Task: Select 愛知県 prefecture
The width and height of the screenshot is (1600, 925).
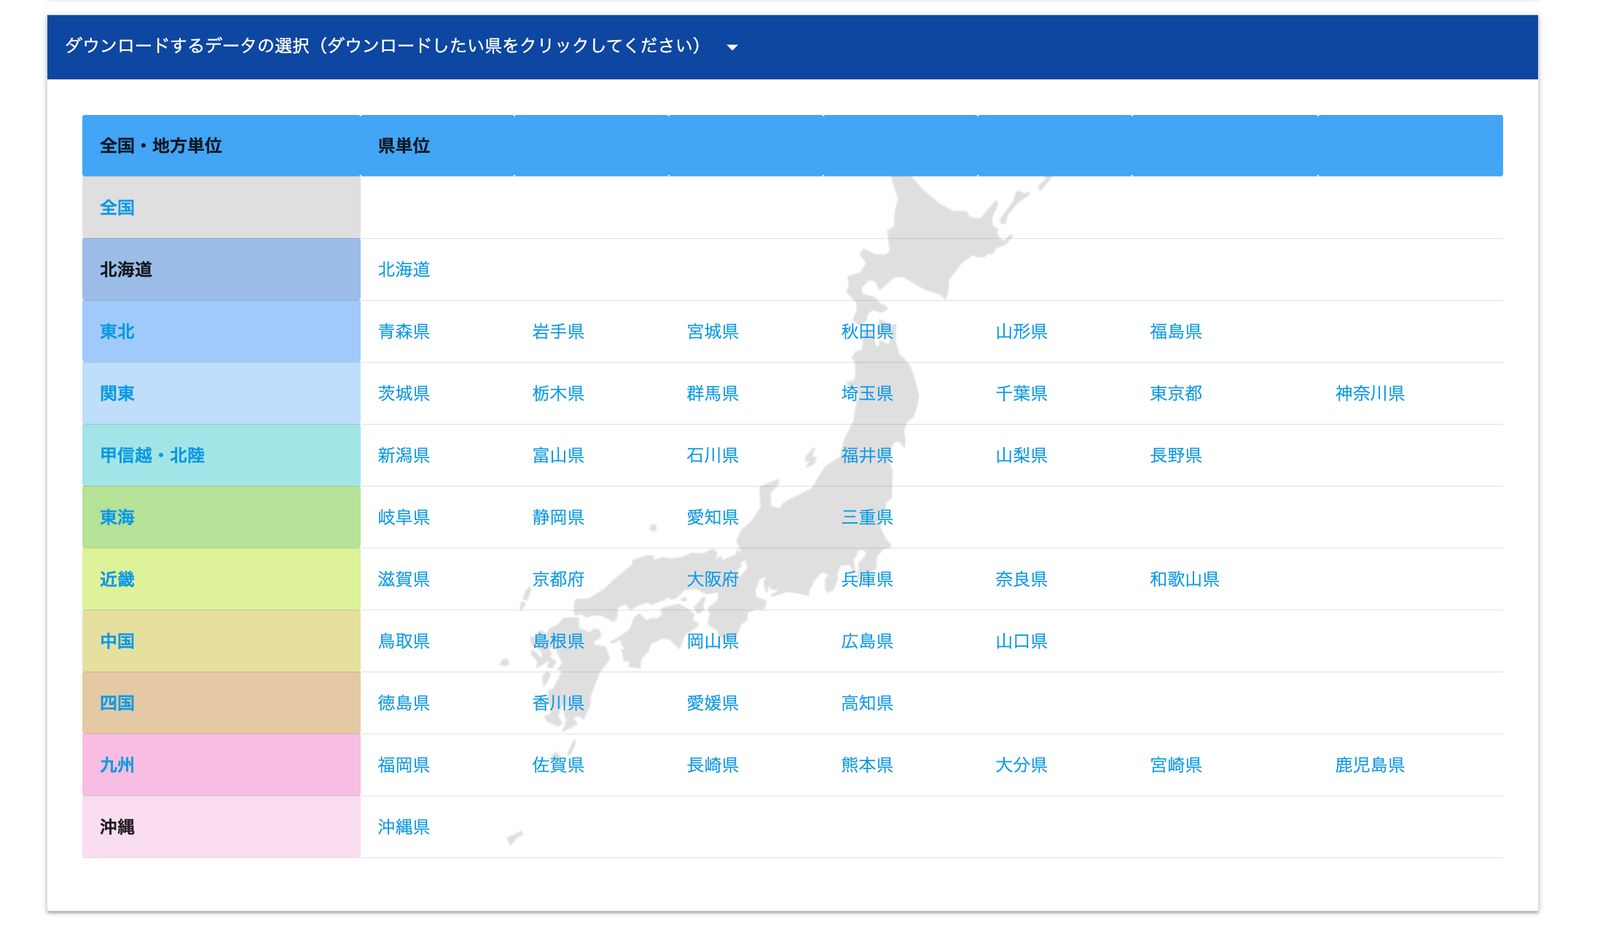Action: [x=713, y=518]
